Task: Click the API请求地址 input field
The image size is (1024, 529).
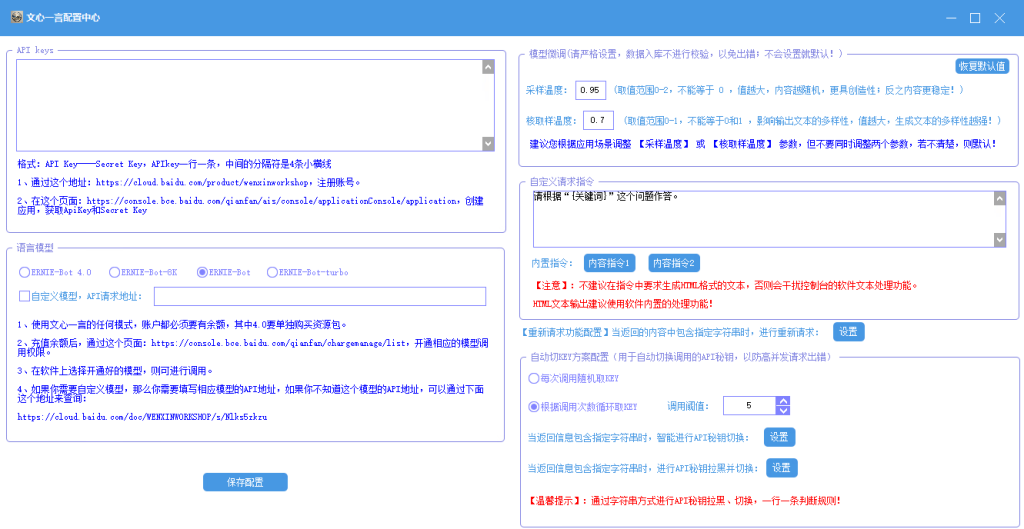Action: click(320, 296)
